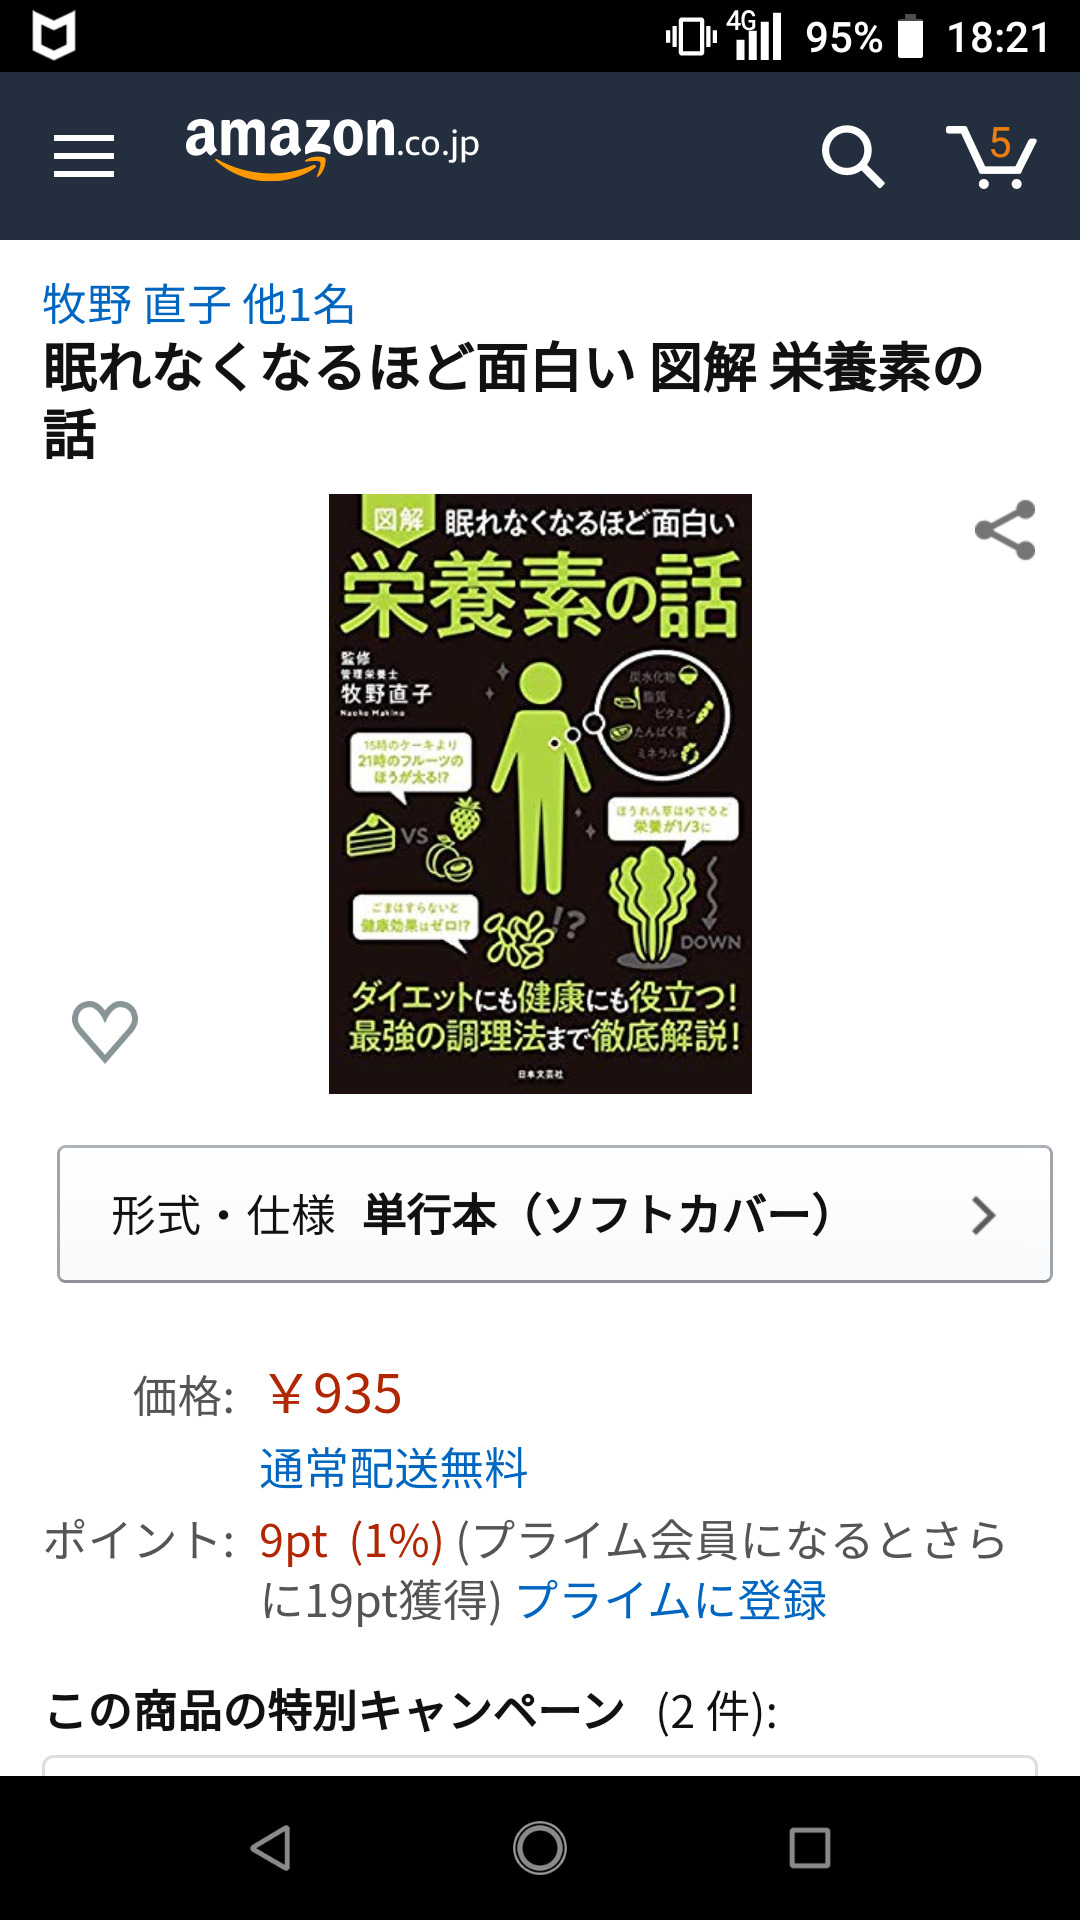Open the 通常配送無料 shipping link
The height and width of the screenshot is (1920, 1080).
pos(393,1468)
